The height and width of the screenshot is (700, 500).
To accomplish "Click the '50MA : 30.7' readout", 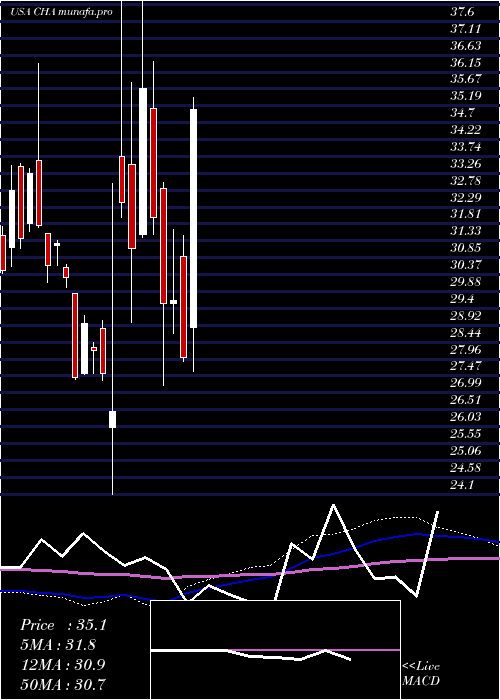I will click(x=62, y=684).
